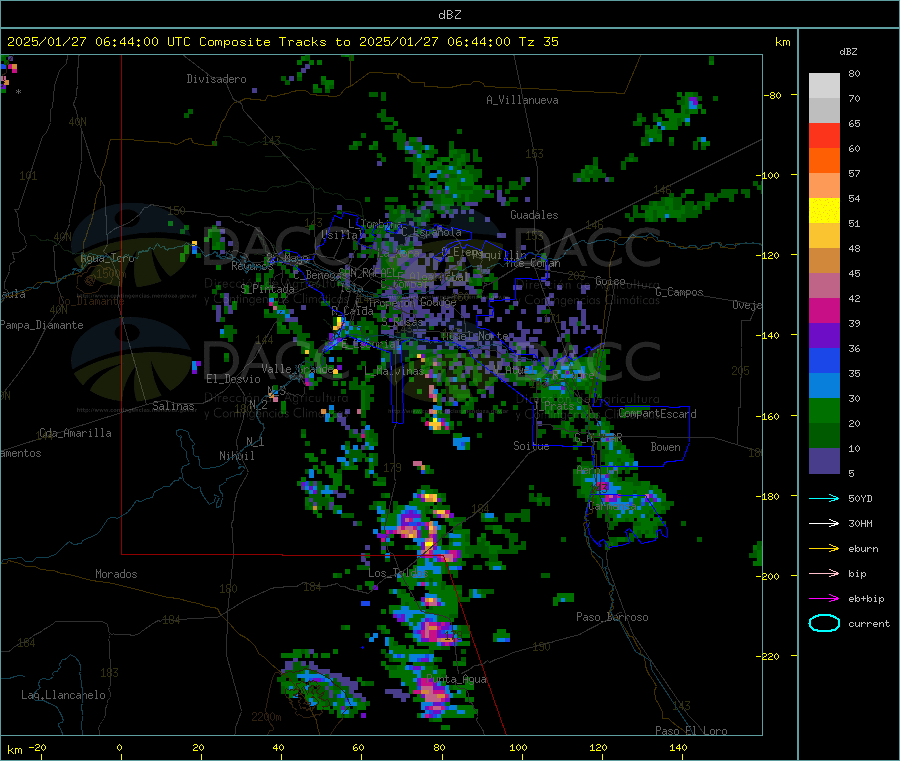The image size is (900, 761).
Task: Click the 'El_Desvio' label on map
Action: (233, 379)
